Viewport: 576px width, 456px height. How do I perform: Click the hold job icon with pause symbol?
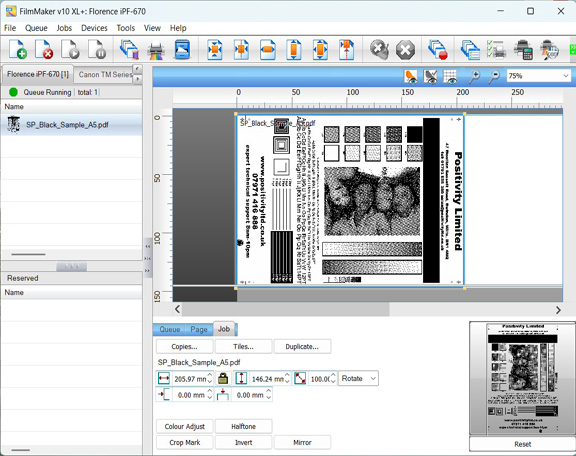tap(97, 49)
